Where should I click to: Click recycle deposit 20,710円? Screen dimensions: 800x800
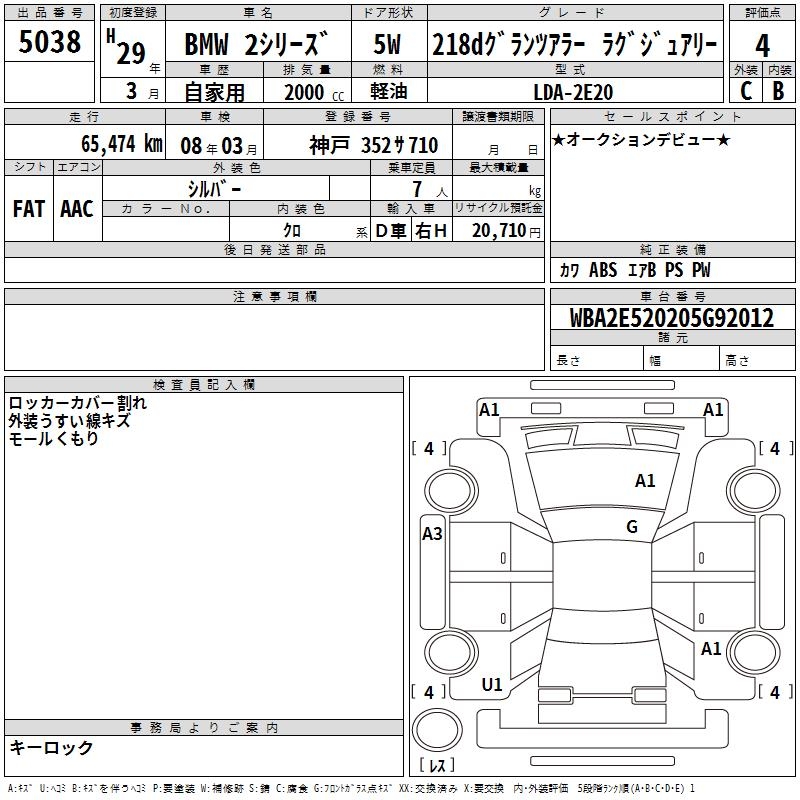pos(506,231)
